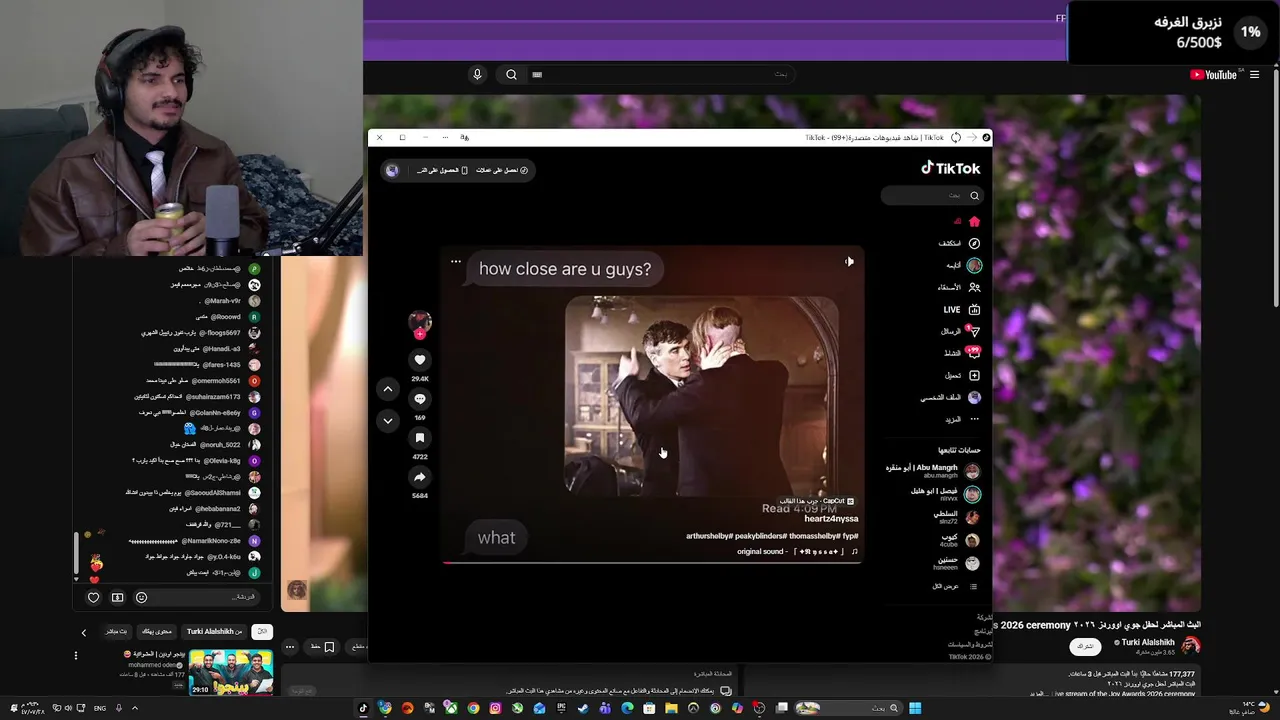Open Abu Mangrh's followed account
The height and width of the screenshot is (720, 1280).
[932, 470]
